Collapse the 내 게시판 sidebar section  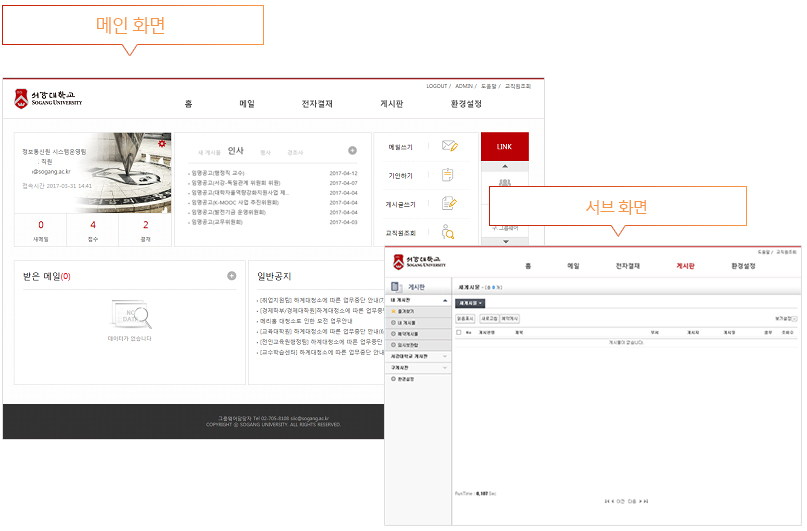(445, 300)
